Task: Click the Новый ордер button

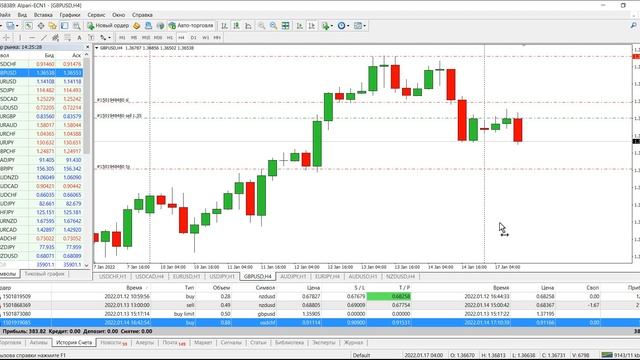Action: [x=108, y=26]
